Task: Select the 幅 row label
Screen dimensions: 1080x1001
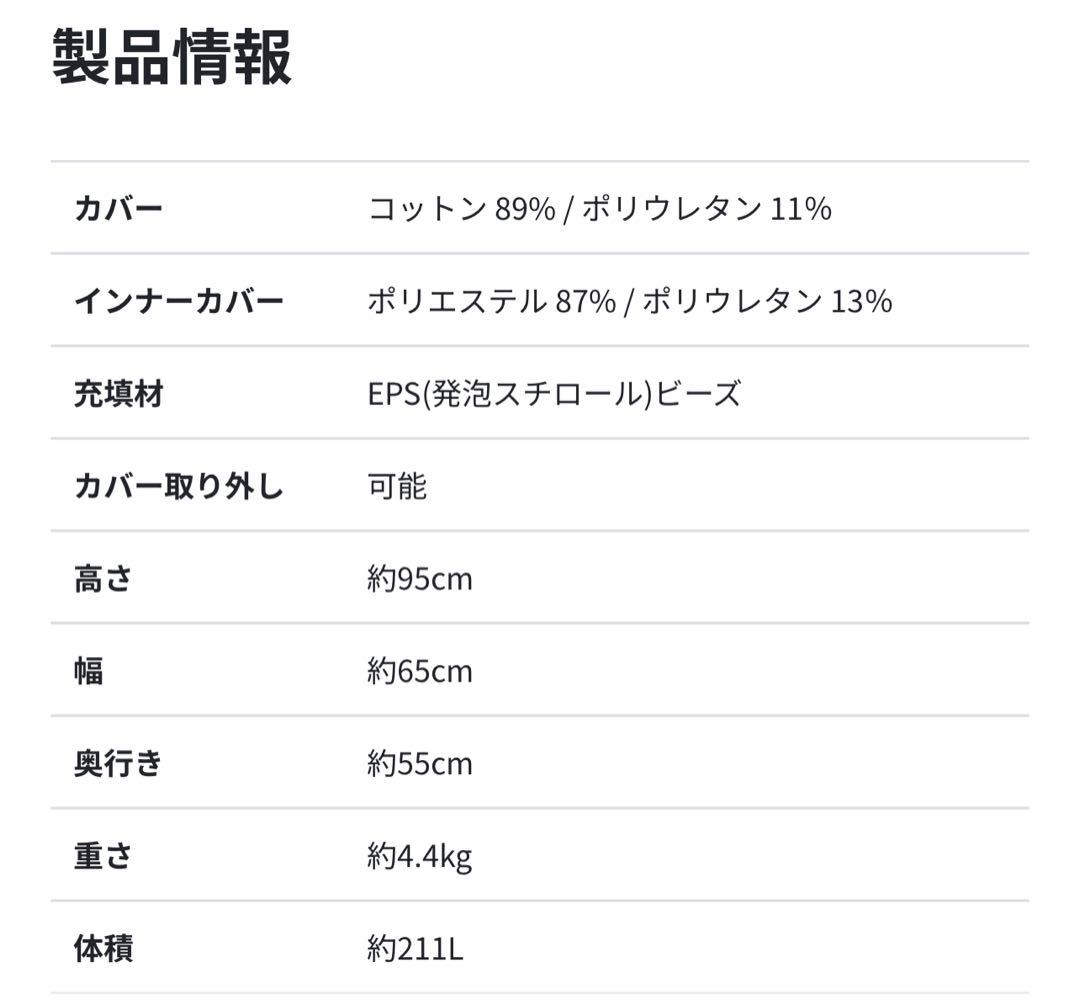Action: point(89,671)
